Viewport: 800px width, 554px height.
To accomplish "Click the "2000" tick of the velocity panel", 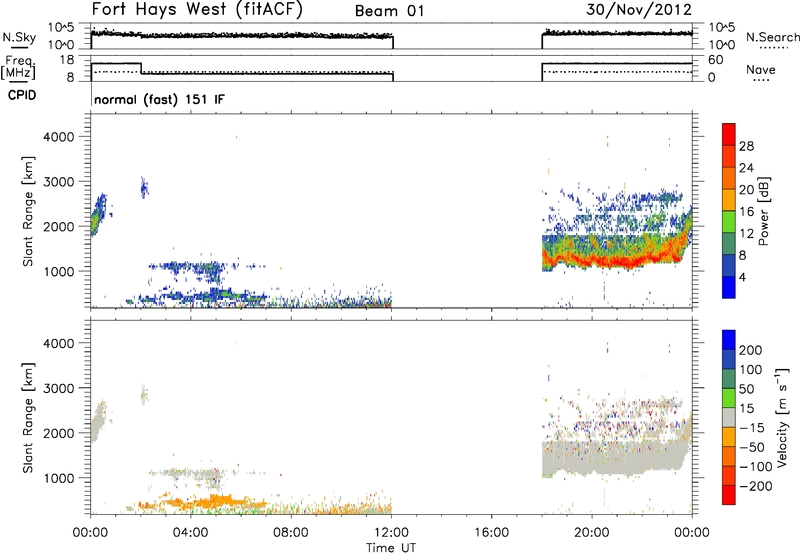I will [x=59, y=433].
